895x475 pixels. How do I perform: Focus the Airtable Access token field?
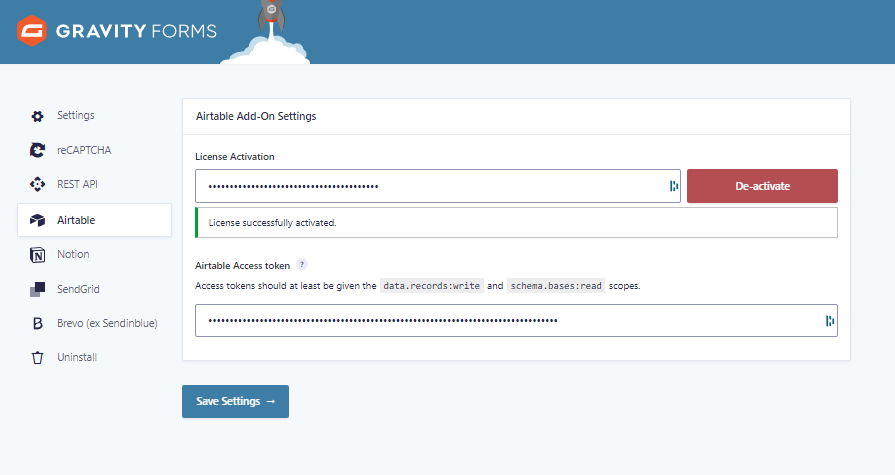[516, 321]
